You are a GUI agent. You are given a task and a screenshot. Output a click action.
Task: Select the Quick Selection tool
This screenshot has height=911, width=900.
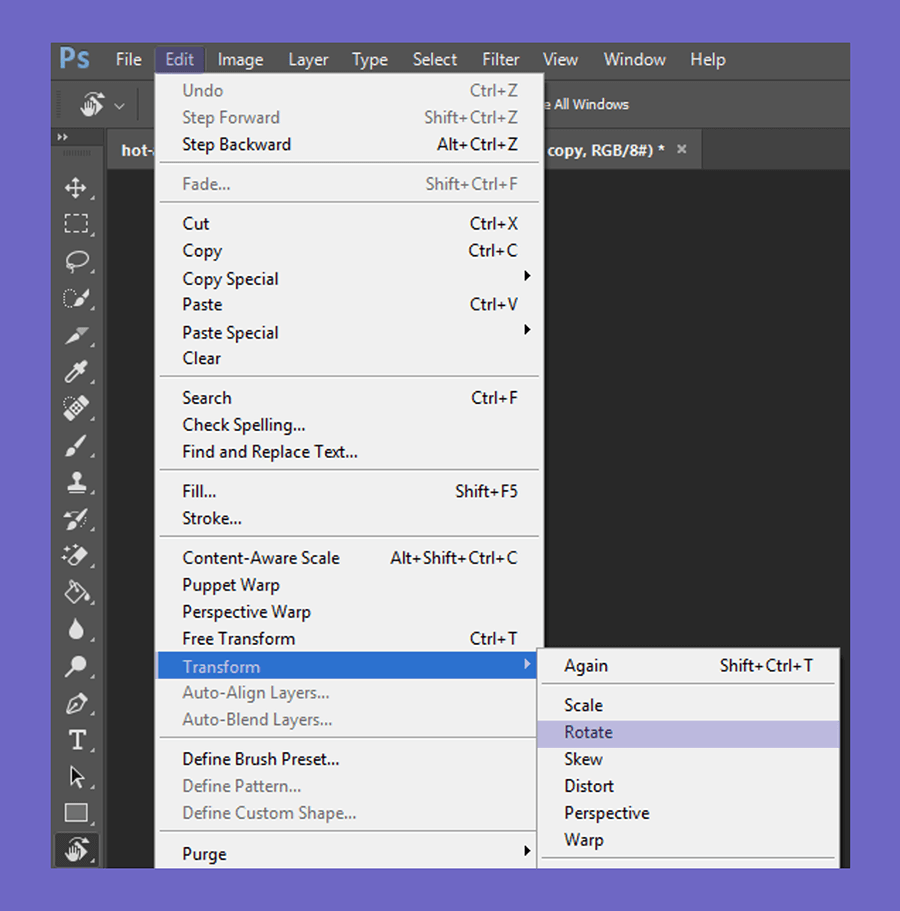76,298
